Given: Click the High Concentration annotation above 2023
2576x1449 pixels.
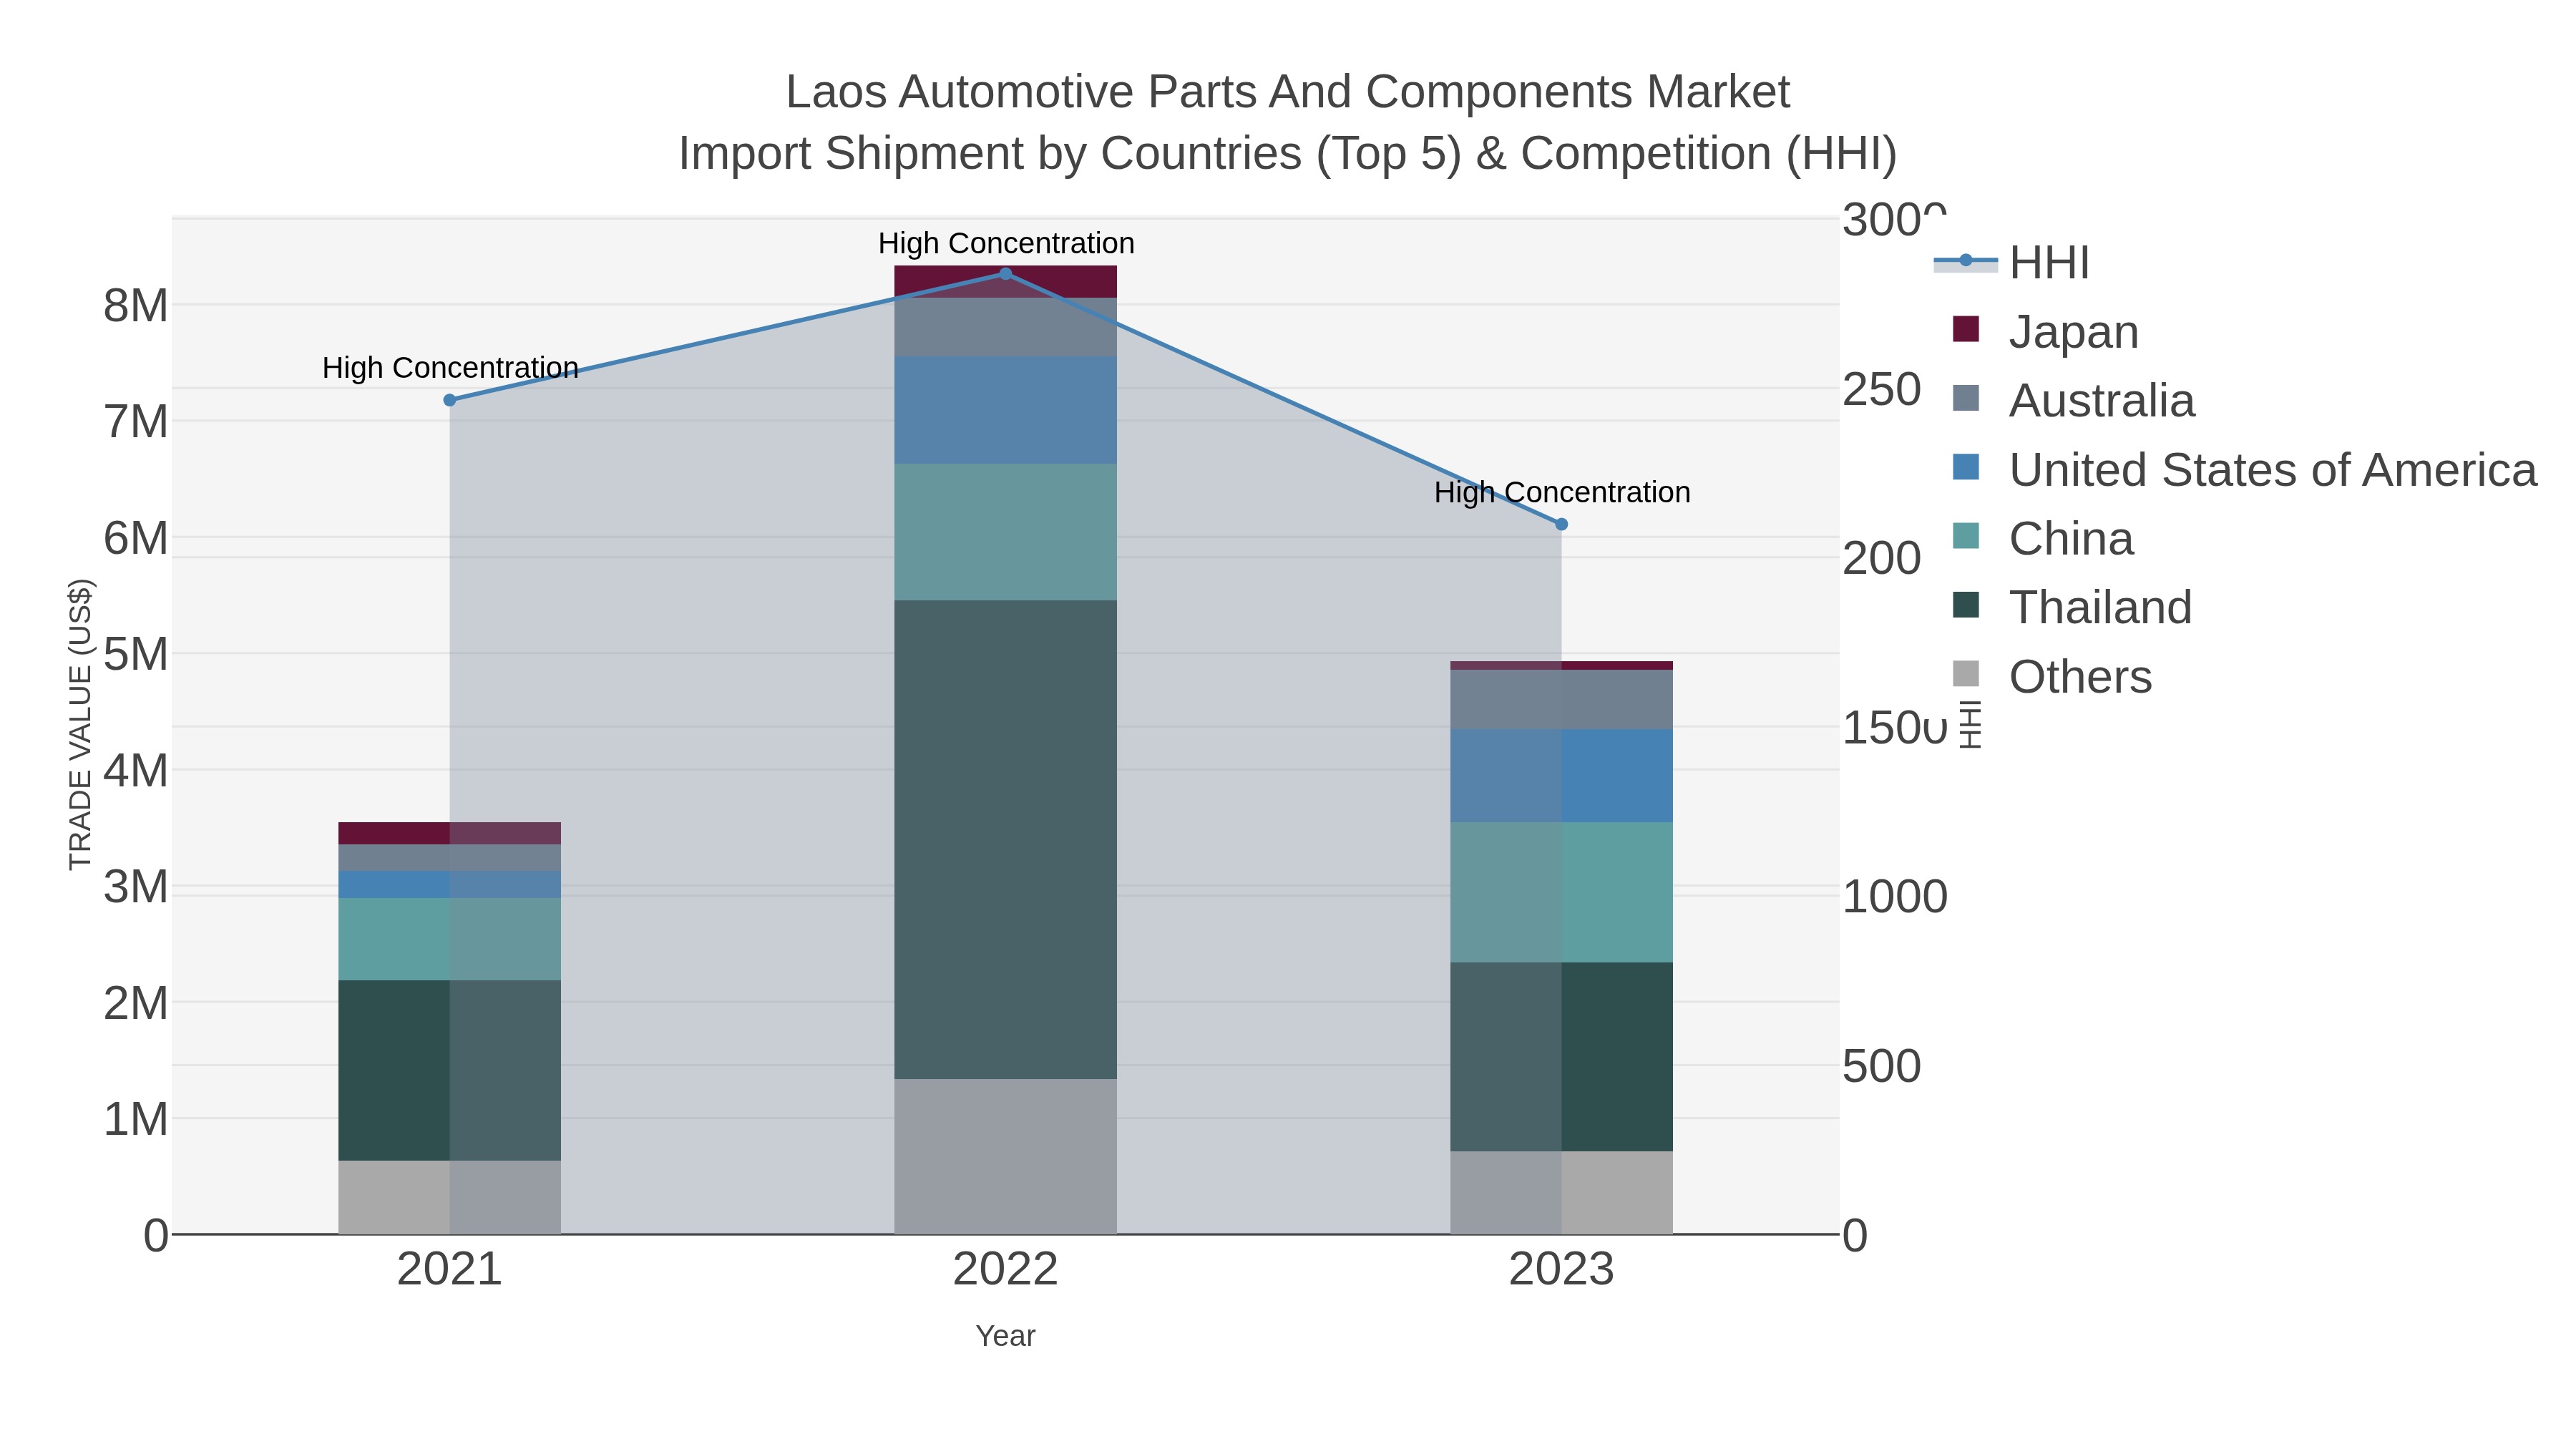Looking at the screenshot, I should (1562, 492).
